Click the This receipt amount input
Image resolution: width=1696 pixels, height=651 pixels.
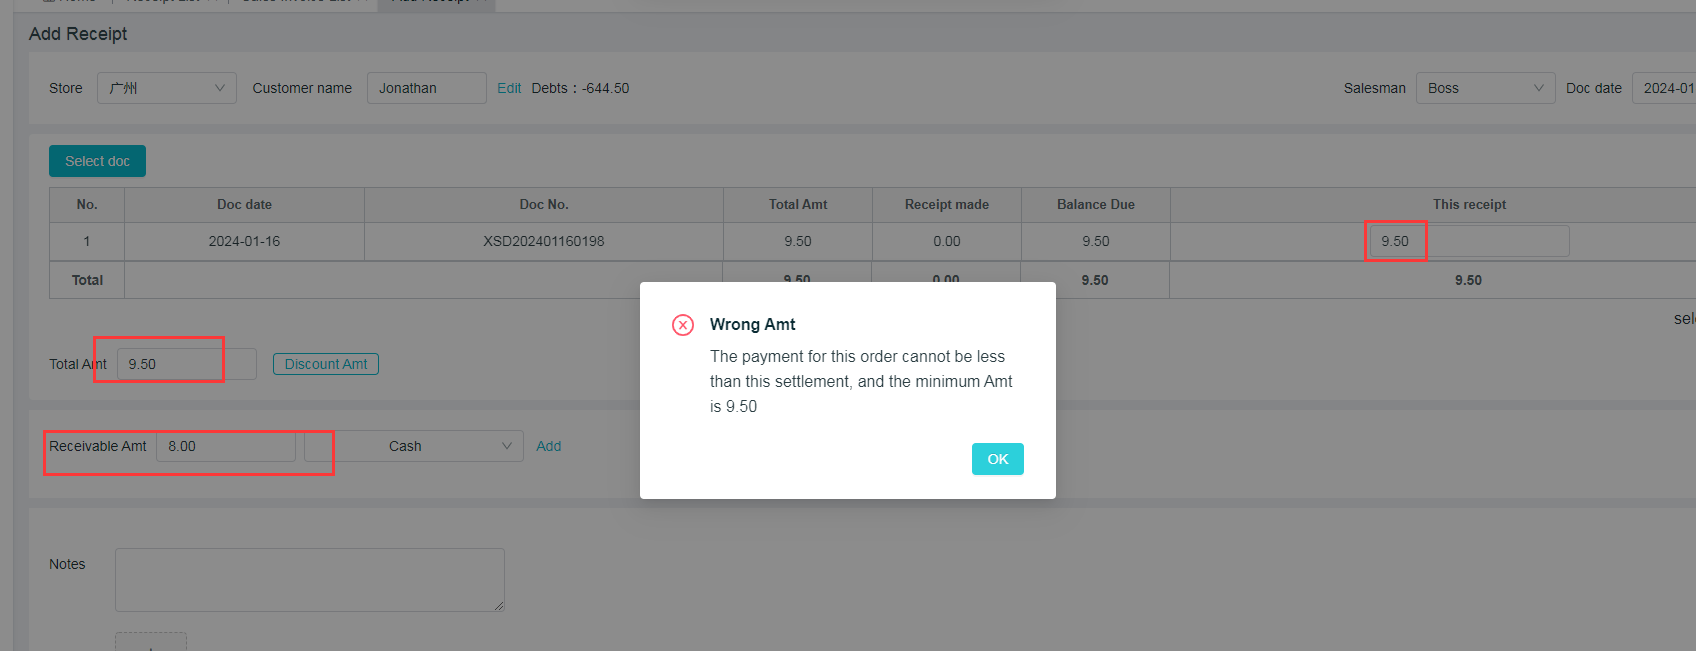1468,241
